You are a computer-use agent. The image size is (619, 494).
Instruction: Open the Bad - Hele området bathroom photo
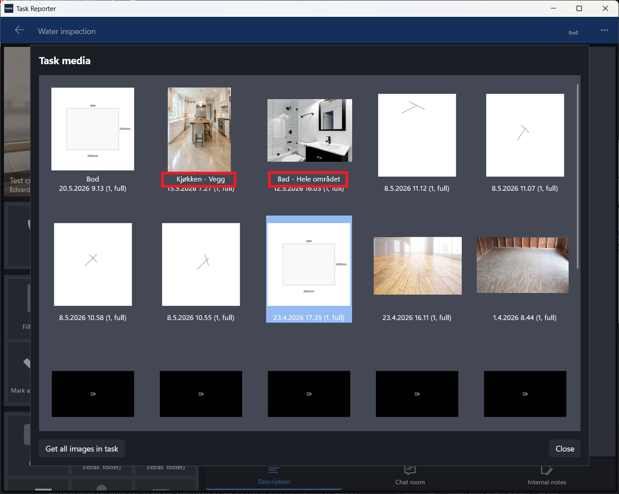309,130
